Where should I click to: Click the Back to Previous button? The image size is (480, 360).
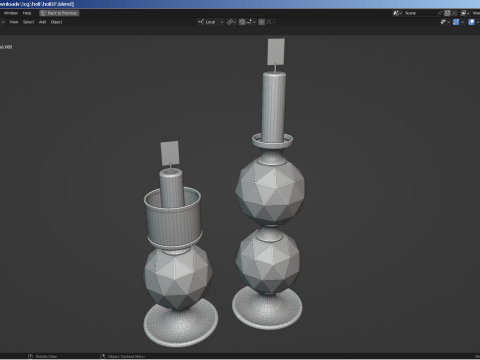click(x=59, y=13)
